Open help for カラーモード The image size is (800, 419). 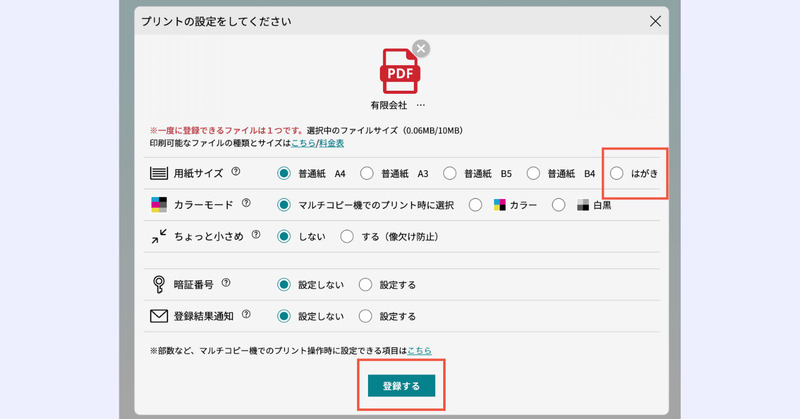(x=246, y=203)
